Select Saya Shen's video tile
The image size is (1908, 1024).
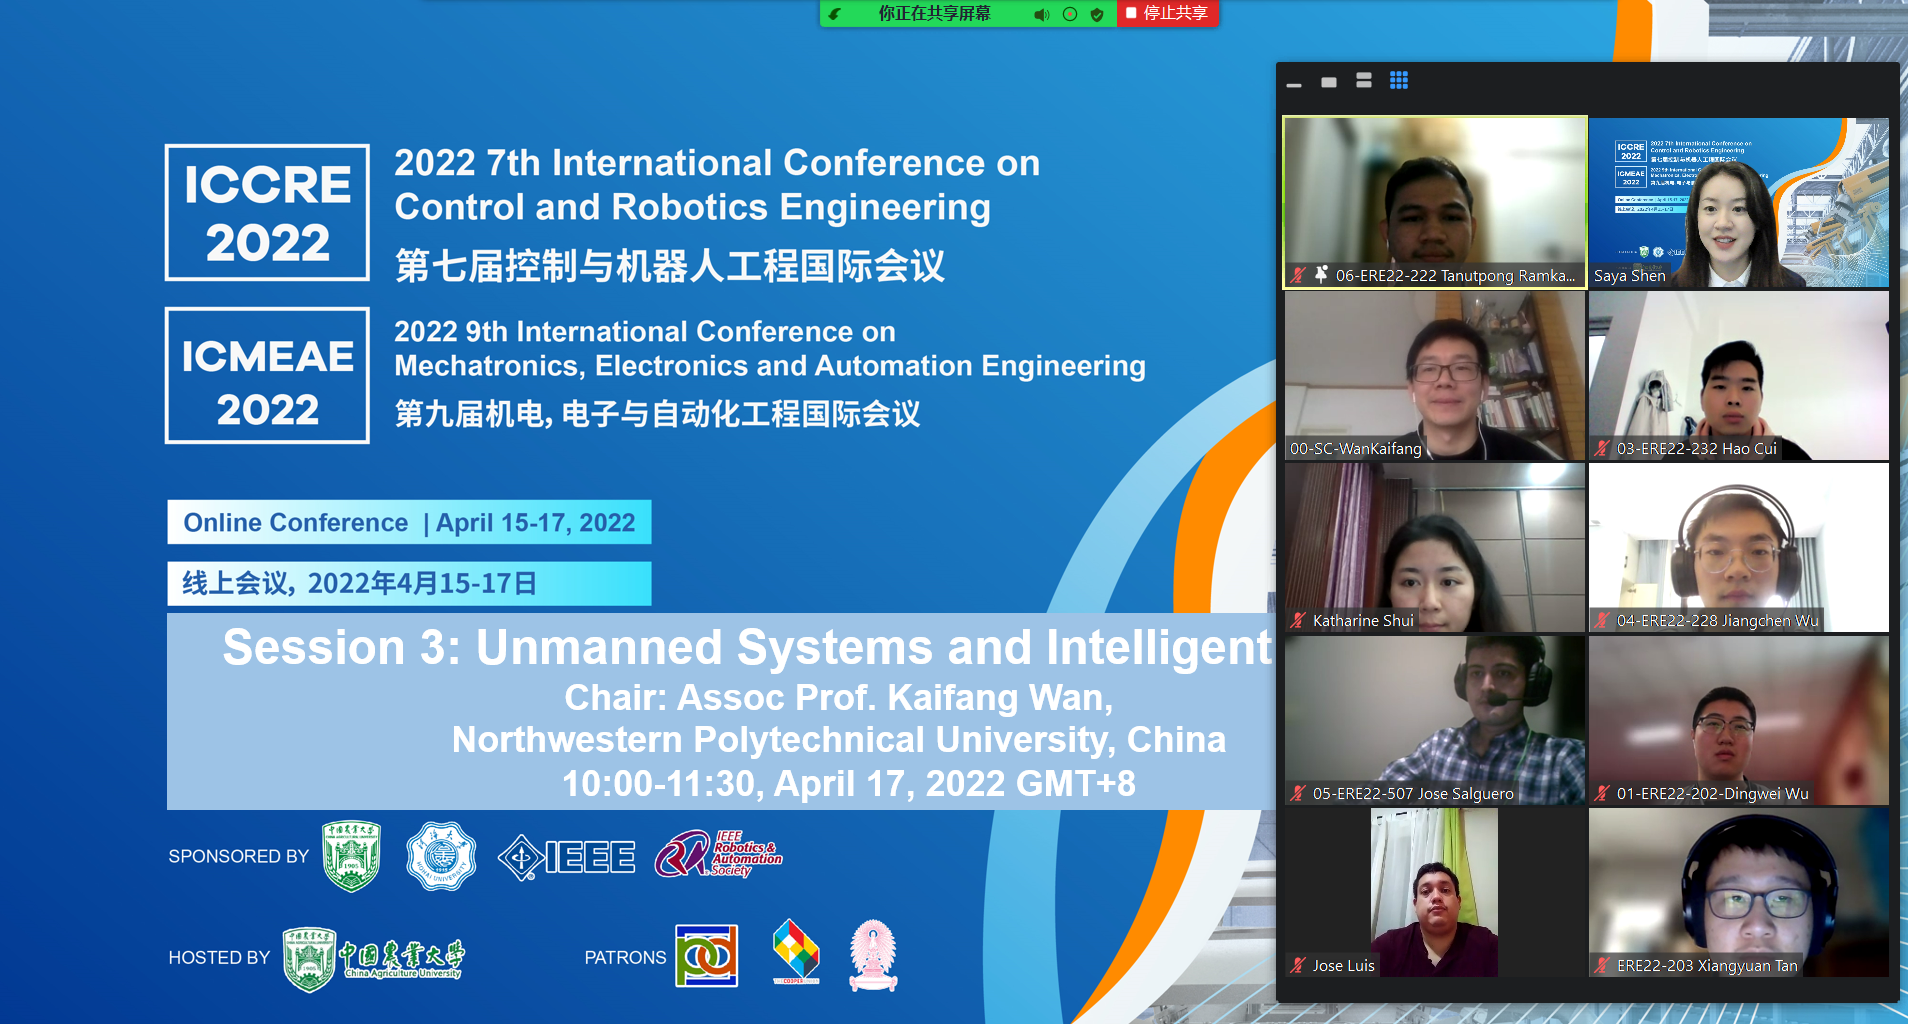click(1739, 202)
